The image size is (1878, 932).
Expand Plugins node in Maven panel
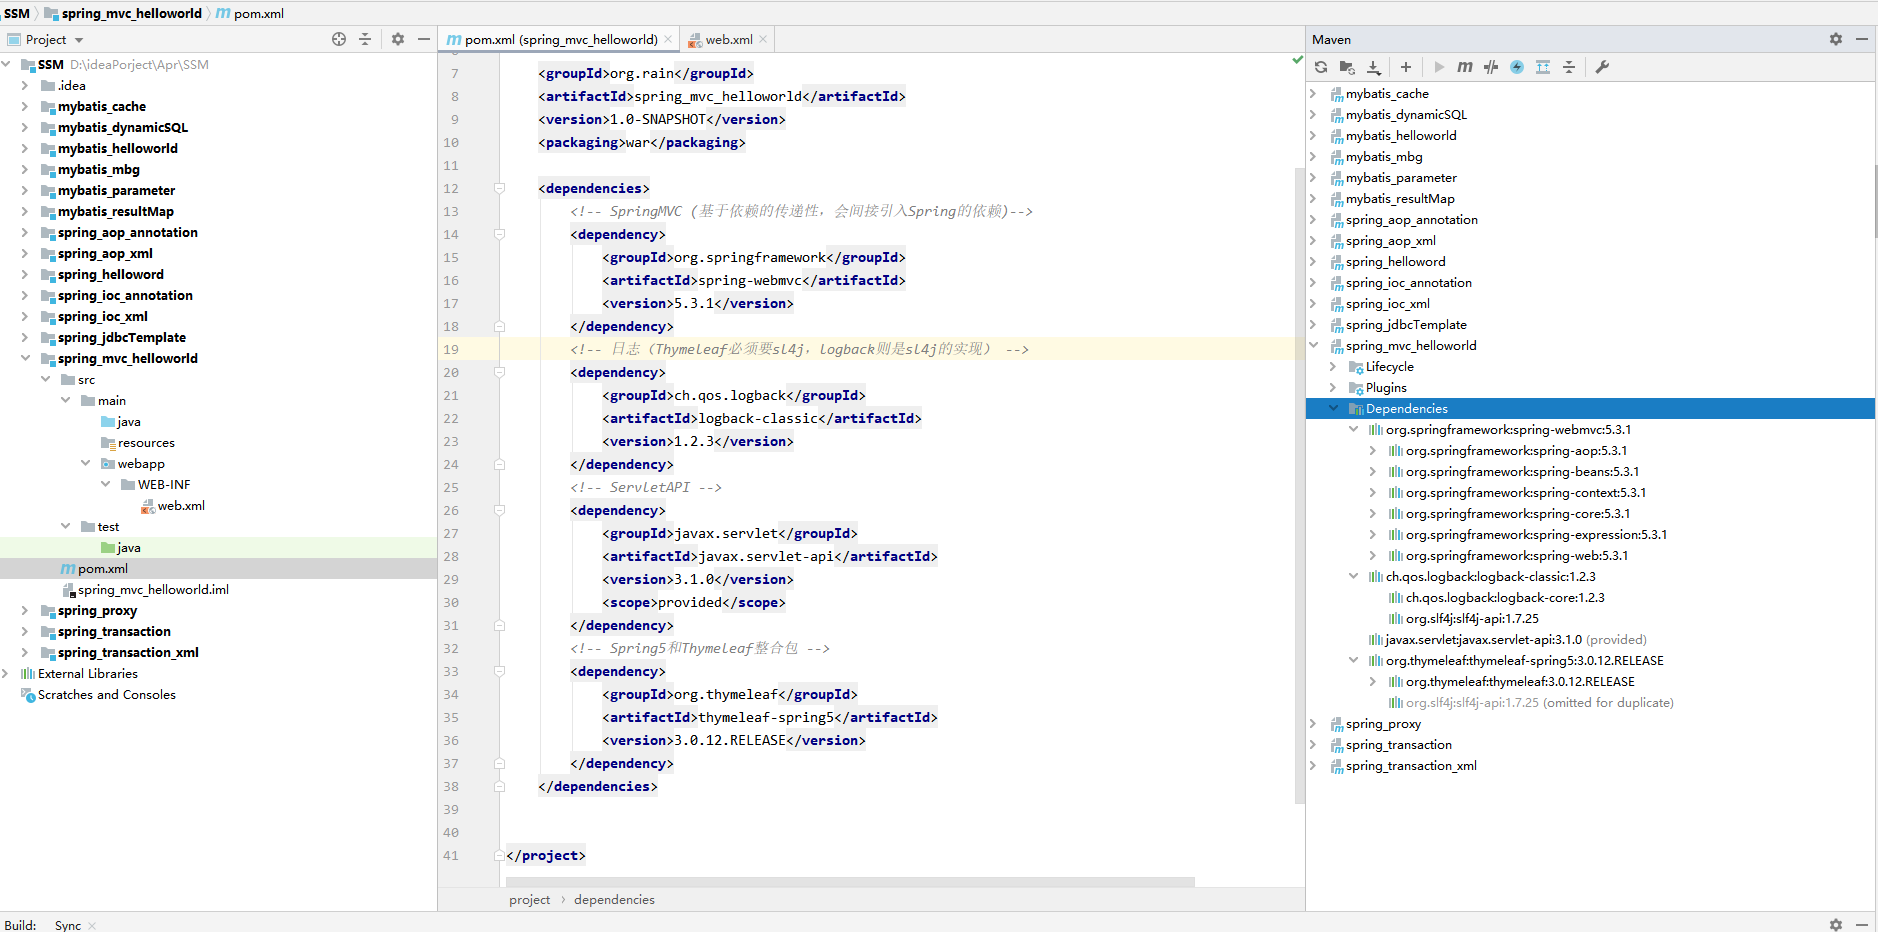click(1334, 387)
